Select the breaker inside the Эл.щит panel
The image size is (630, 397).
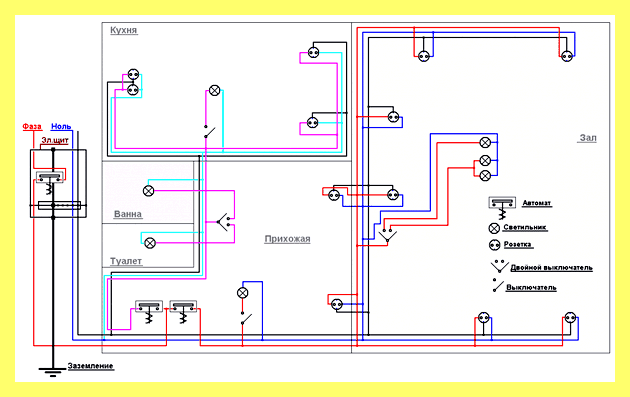pos(50,183)
